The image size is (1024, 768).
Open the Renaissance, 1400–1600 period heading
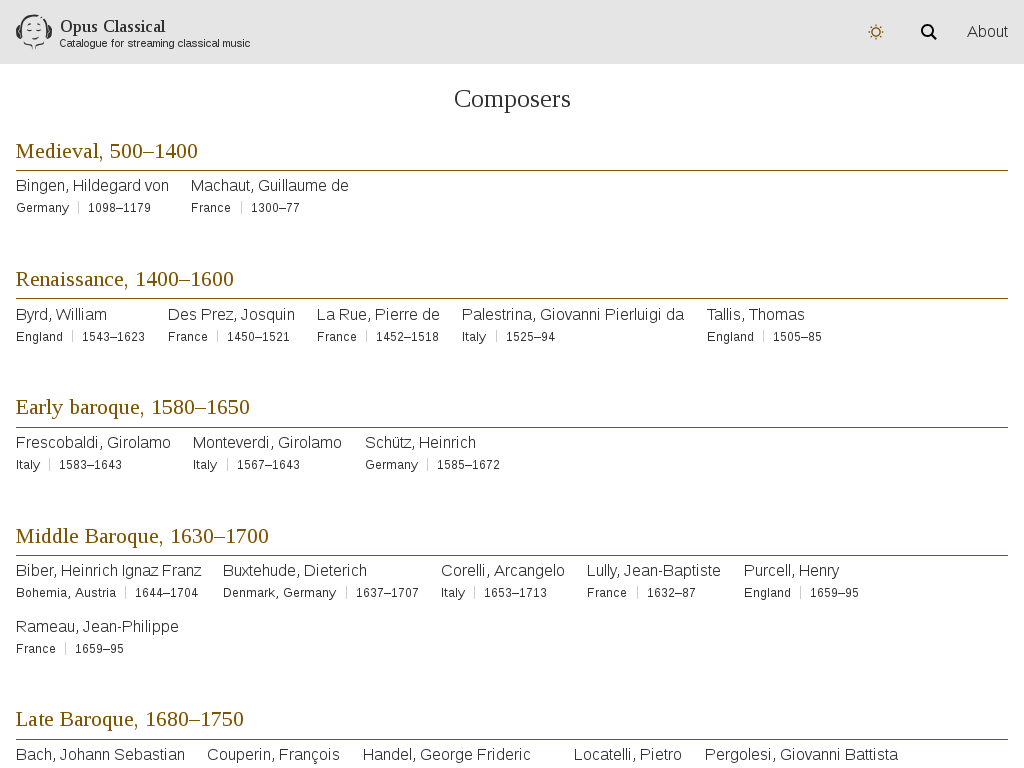[125, 279]
